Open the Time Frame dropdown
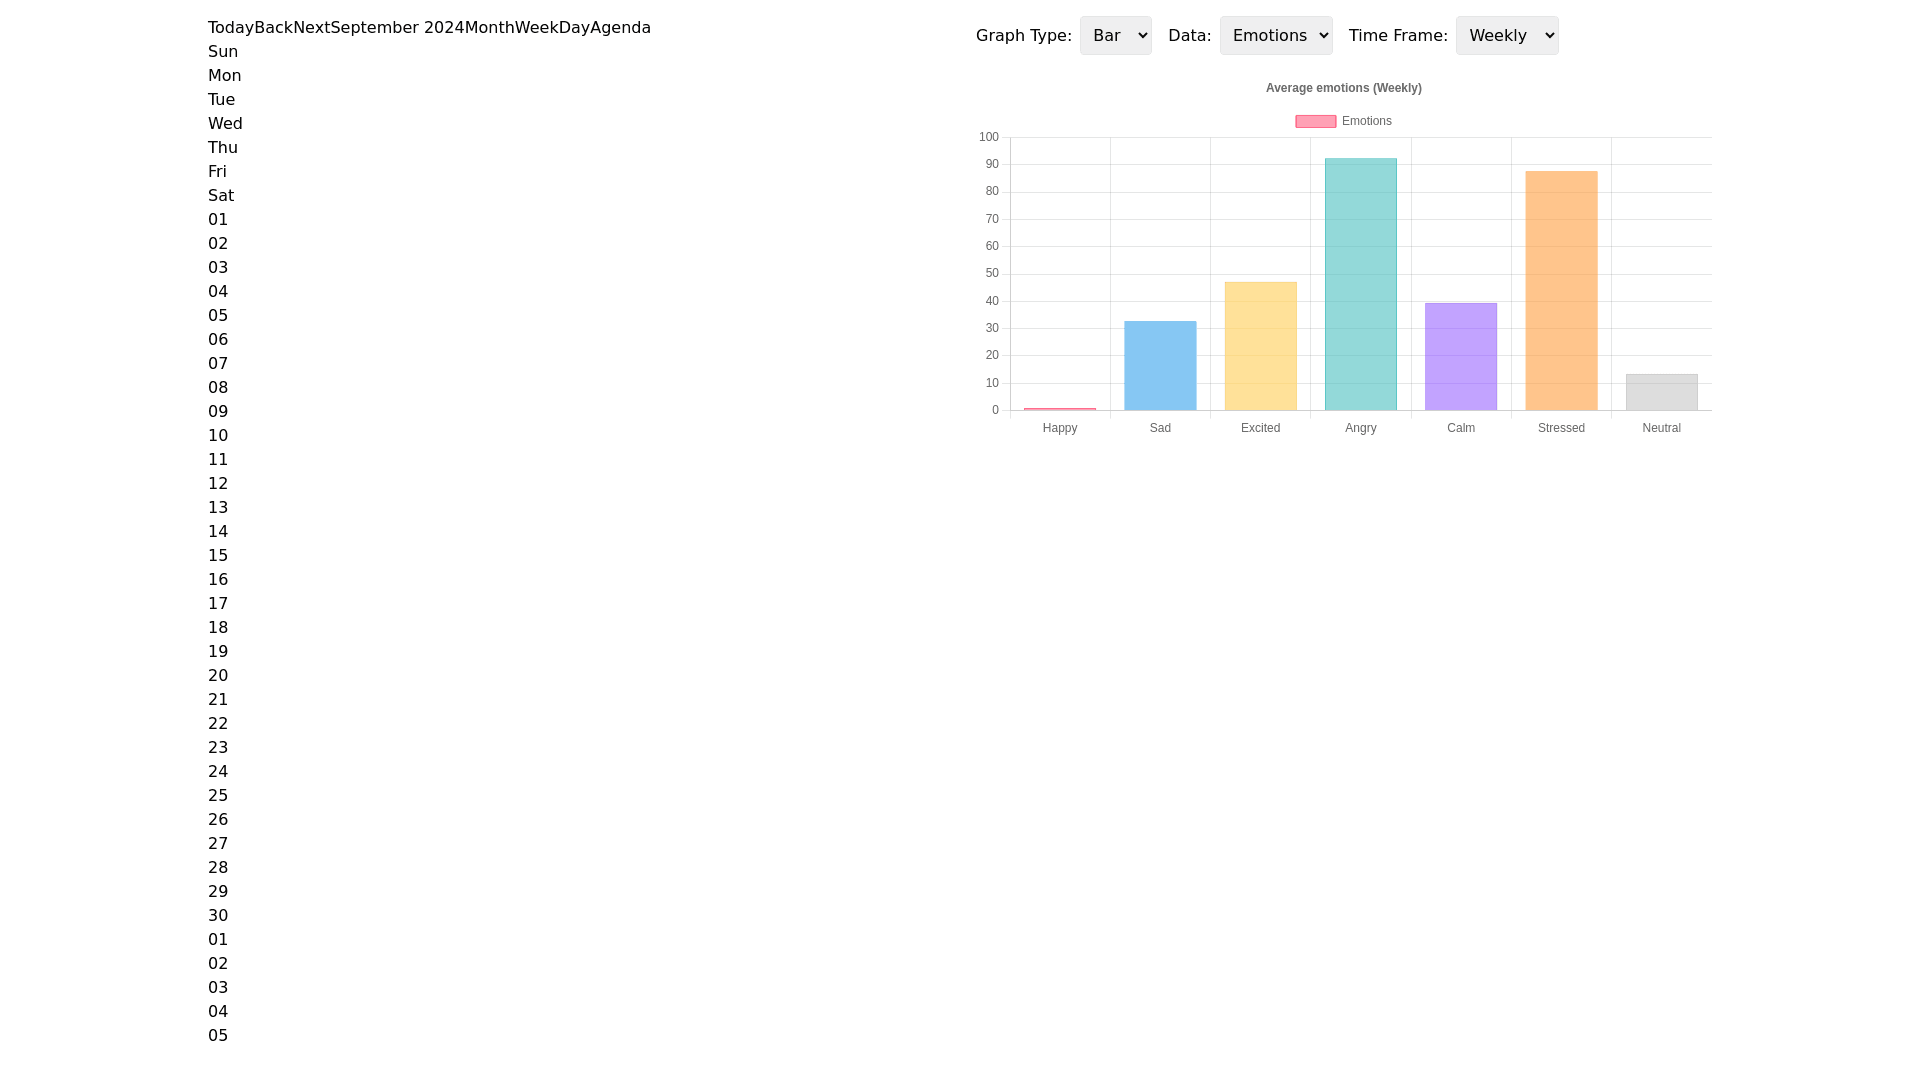This screenshot has width=1920, height=1080. click(x=1506, y=35)
